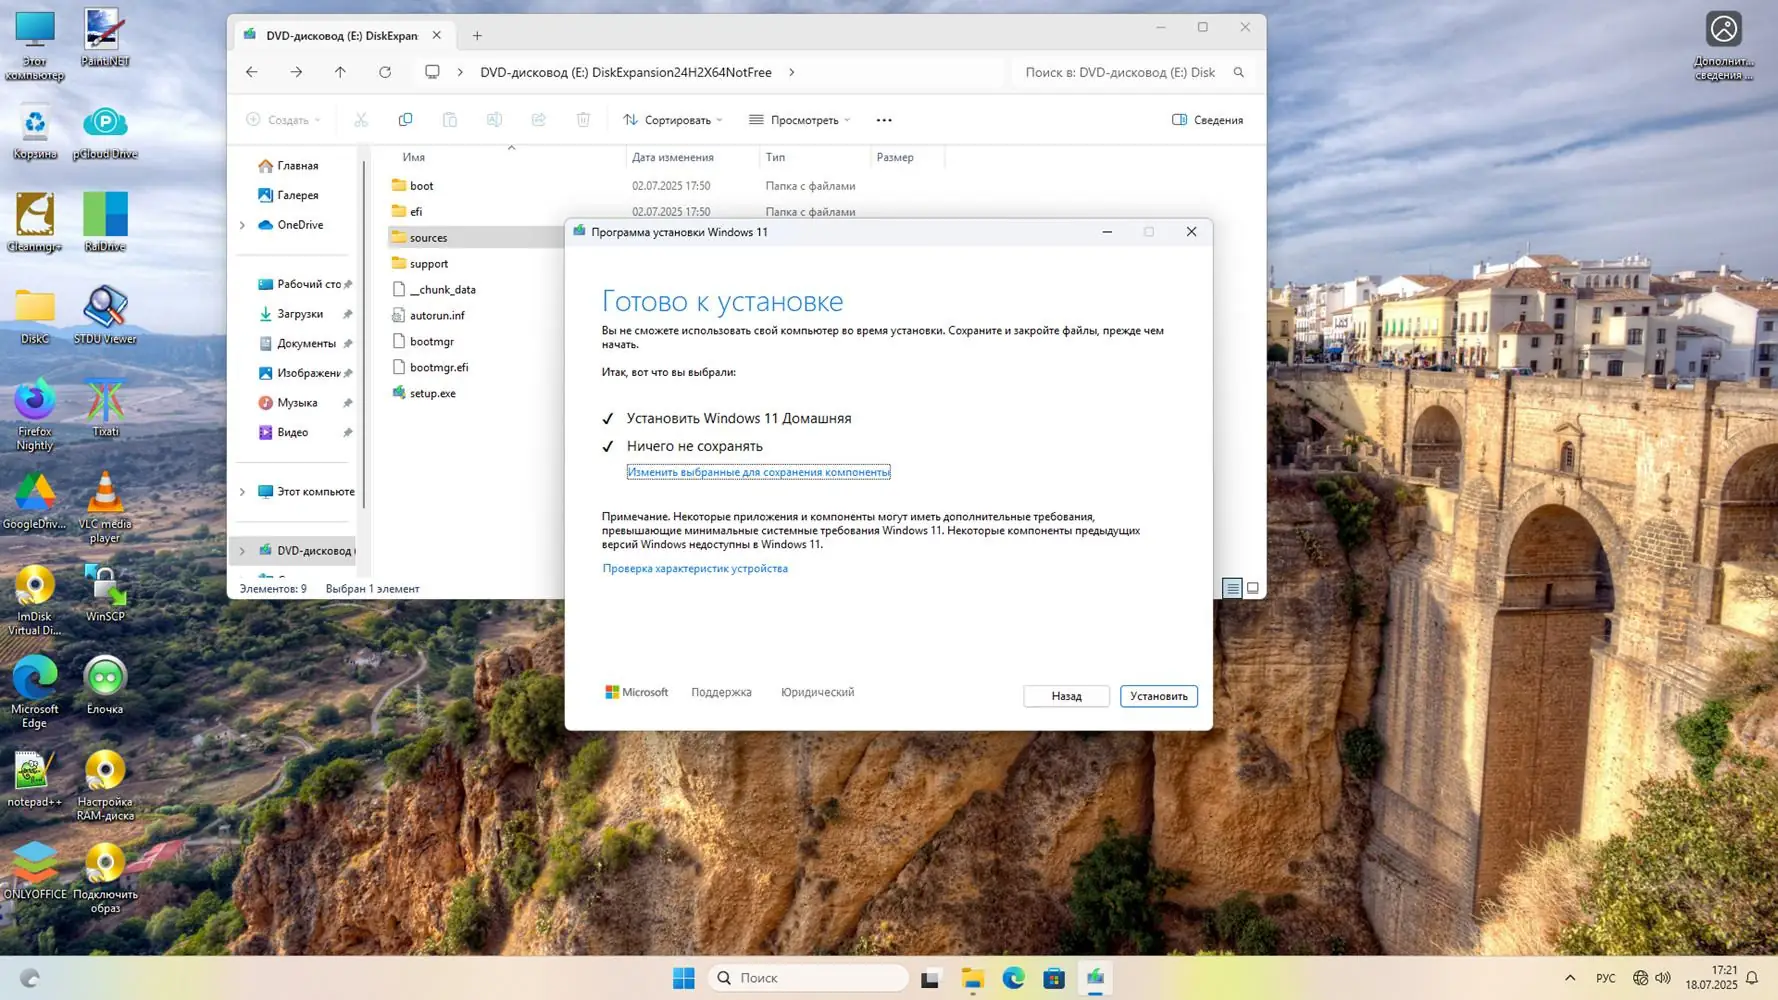This screenshot has width=1778, height=1000.
Task: Open the Юридический link in setup
Action: coord(817,692)
